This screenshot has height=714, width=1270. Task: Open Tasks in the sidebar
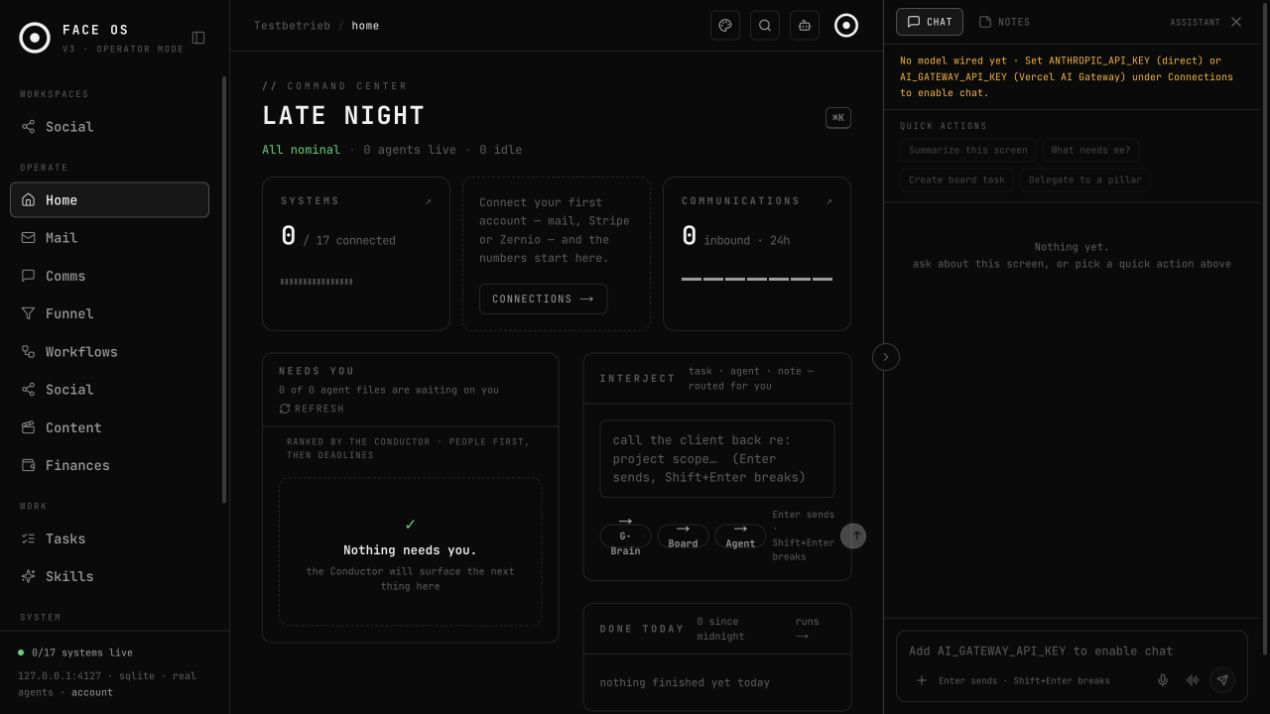coord(110,539)
